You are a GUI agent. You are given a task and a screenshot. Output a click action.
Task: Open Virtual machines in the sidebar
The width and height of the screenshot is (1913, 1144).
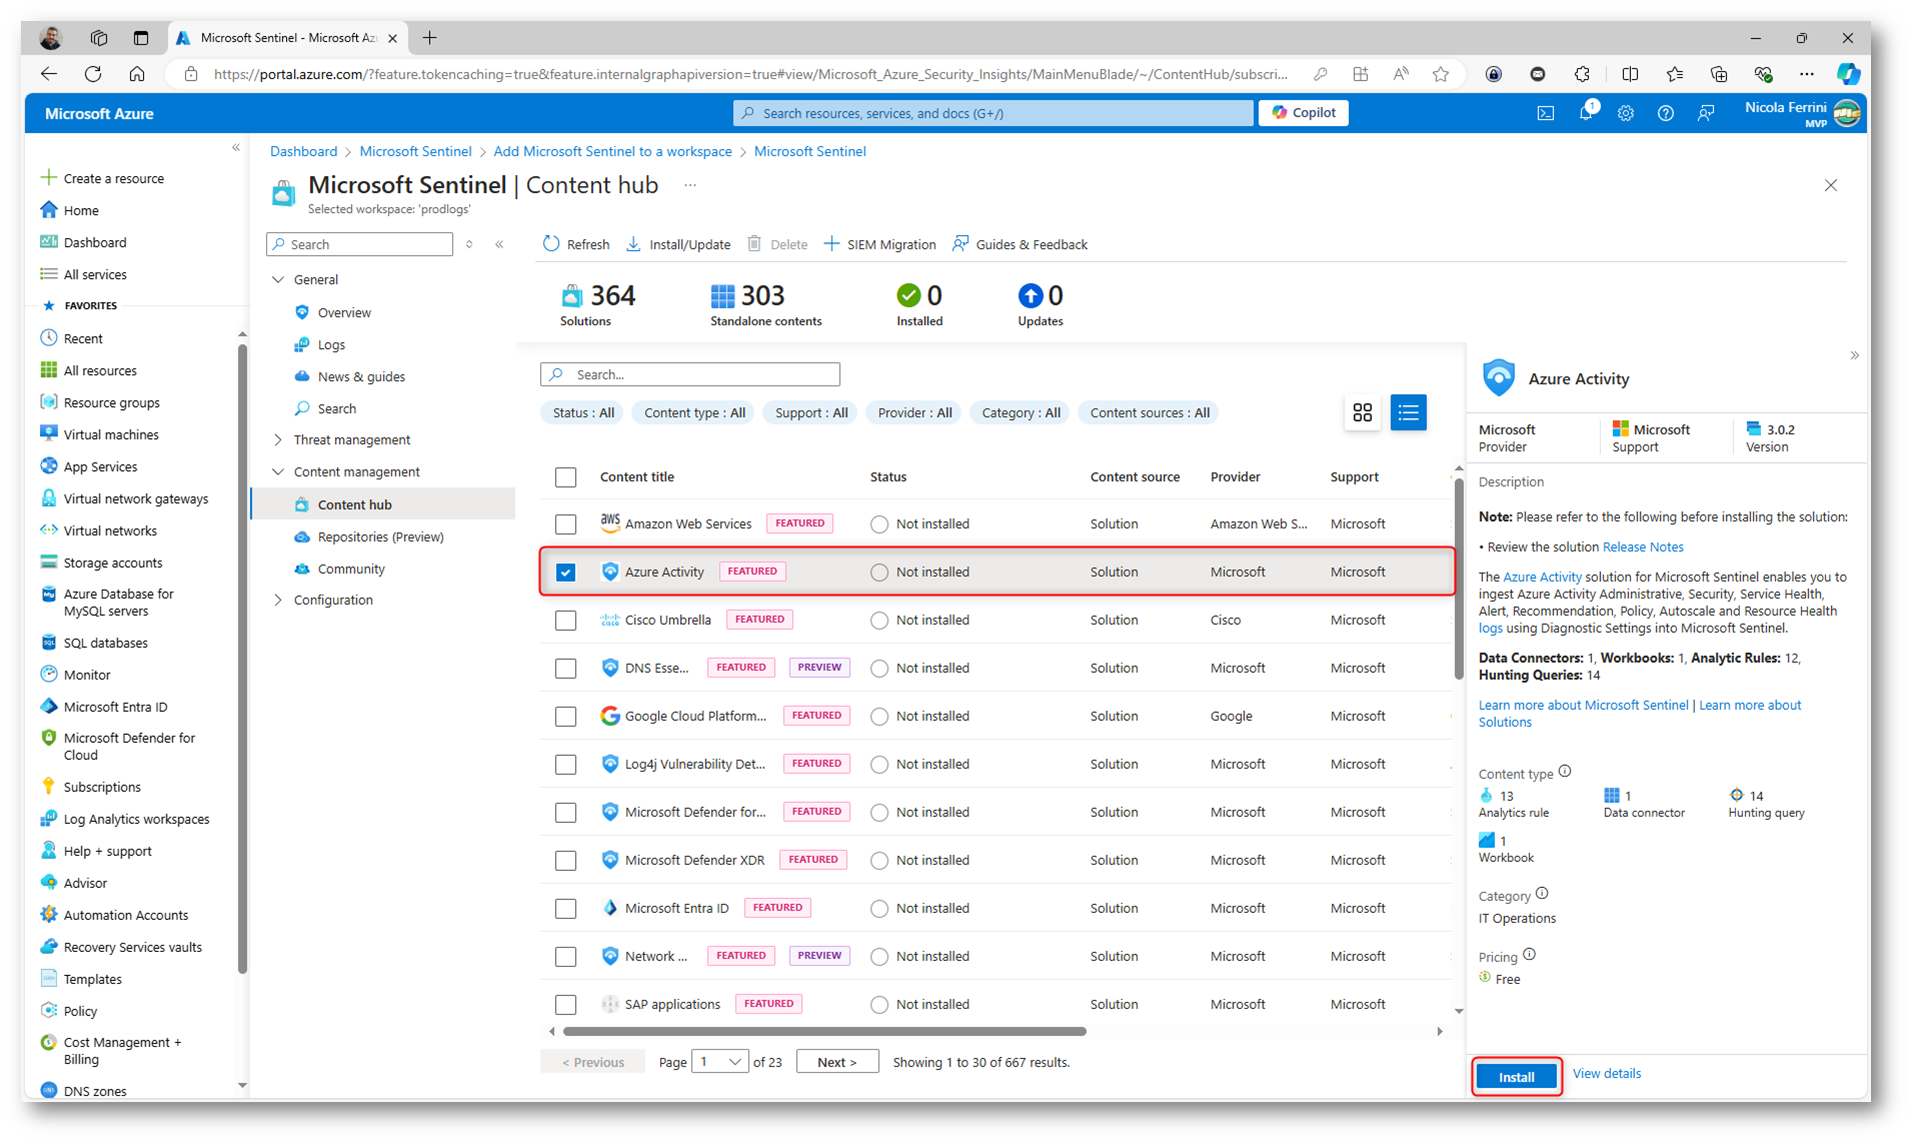coord(100,434)
